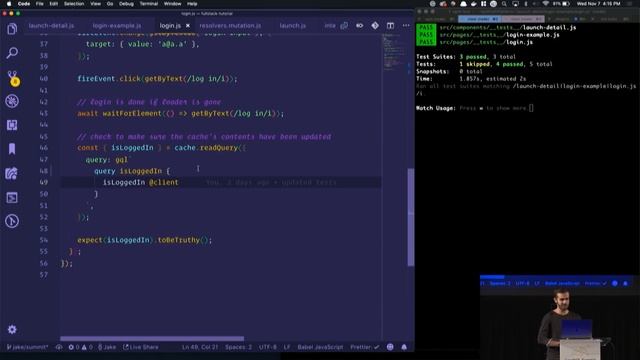Image resolution: width=640 pixels, height=360 pixels.
Task: Open the Window menu
Action: pos(173,4)
